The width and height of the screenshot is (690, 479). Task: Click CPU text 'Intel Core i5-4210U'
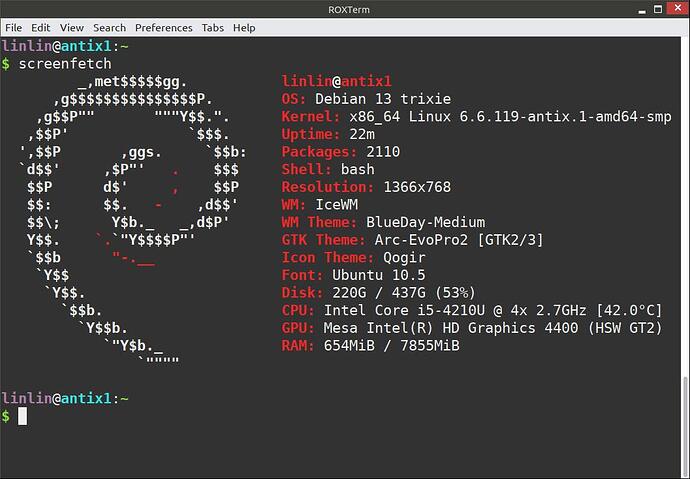(x=404, y=310)
